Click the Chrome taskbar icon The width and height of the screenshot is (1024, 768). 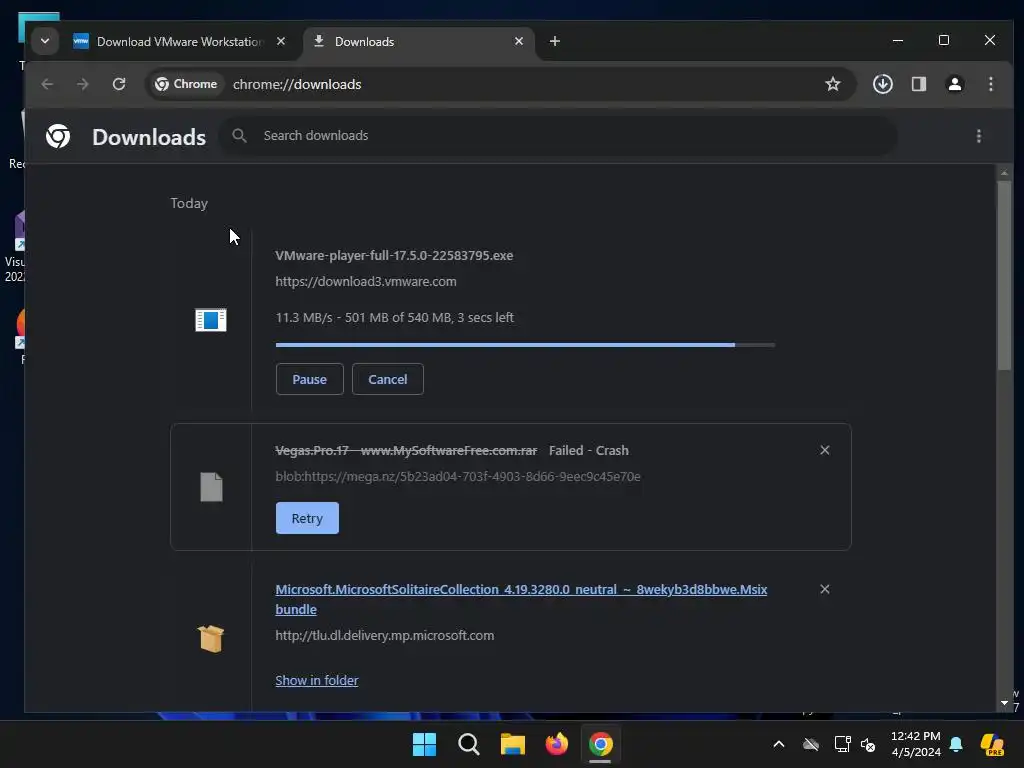click(x=601, y=744)
